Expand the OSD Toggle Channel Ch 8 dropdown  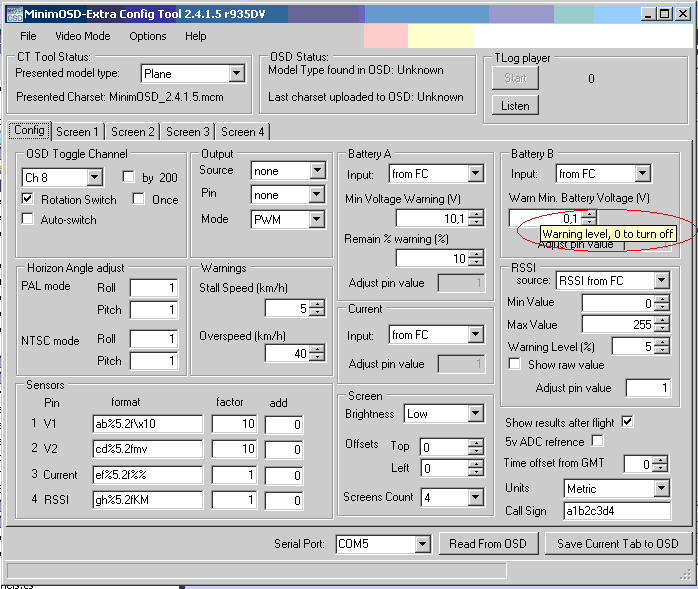click(x=95, y=177)
